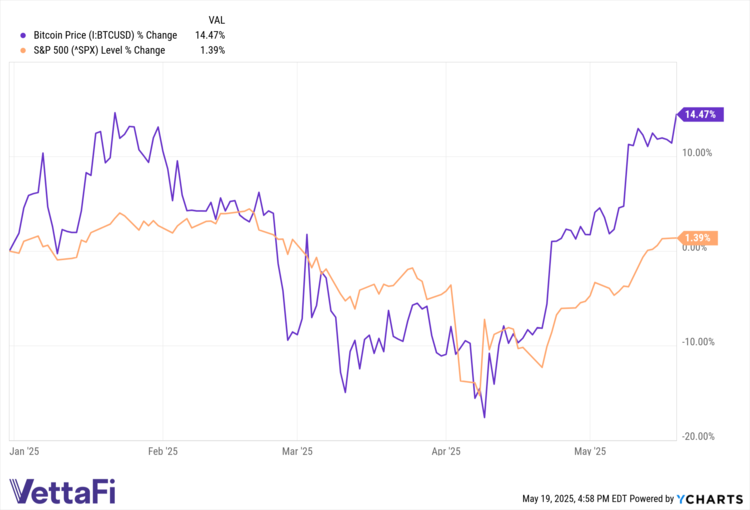
Task: Click the orange 1.39% end-of-line flag
Action: pyautogui.click(x=698, y=238)
